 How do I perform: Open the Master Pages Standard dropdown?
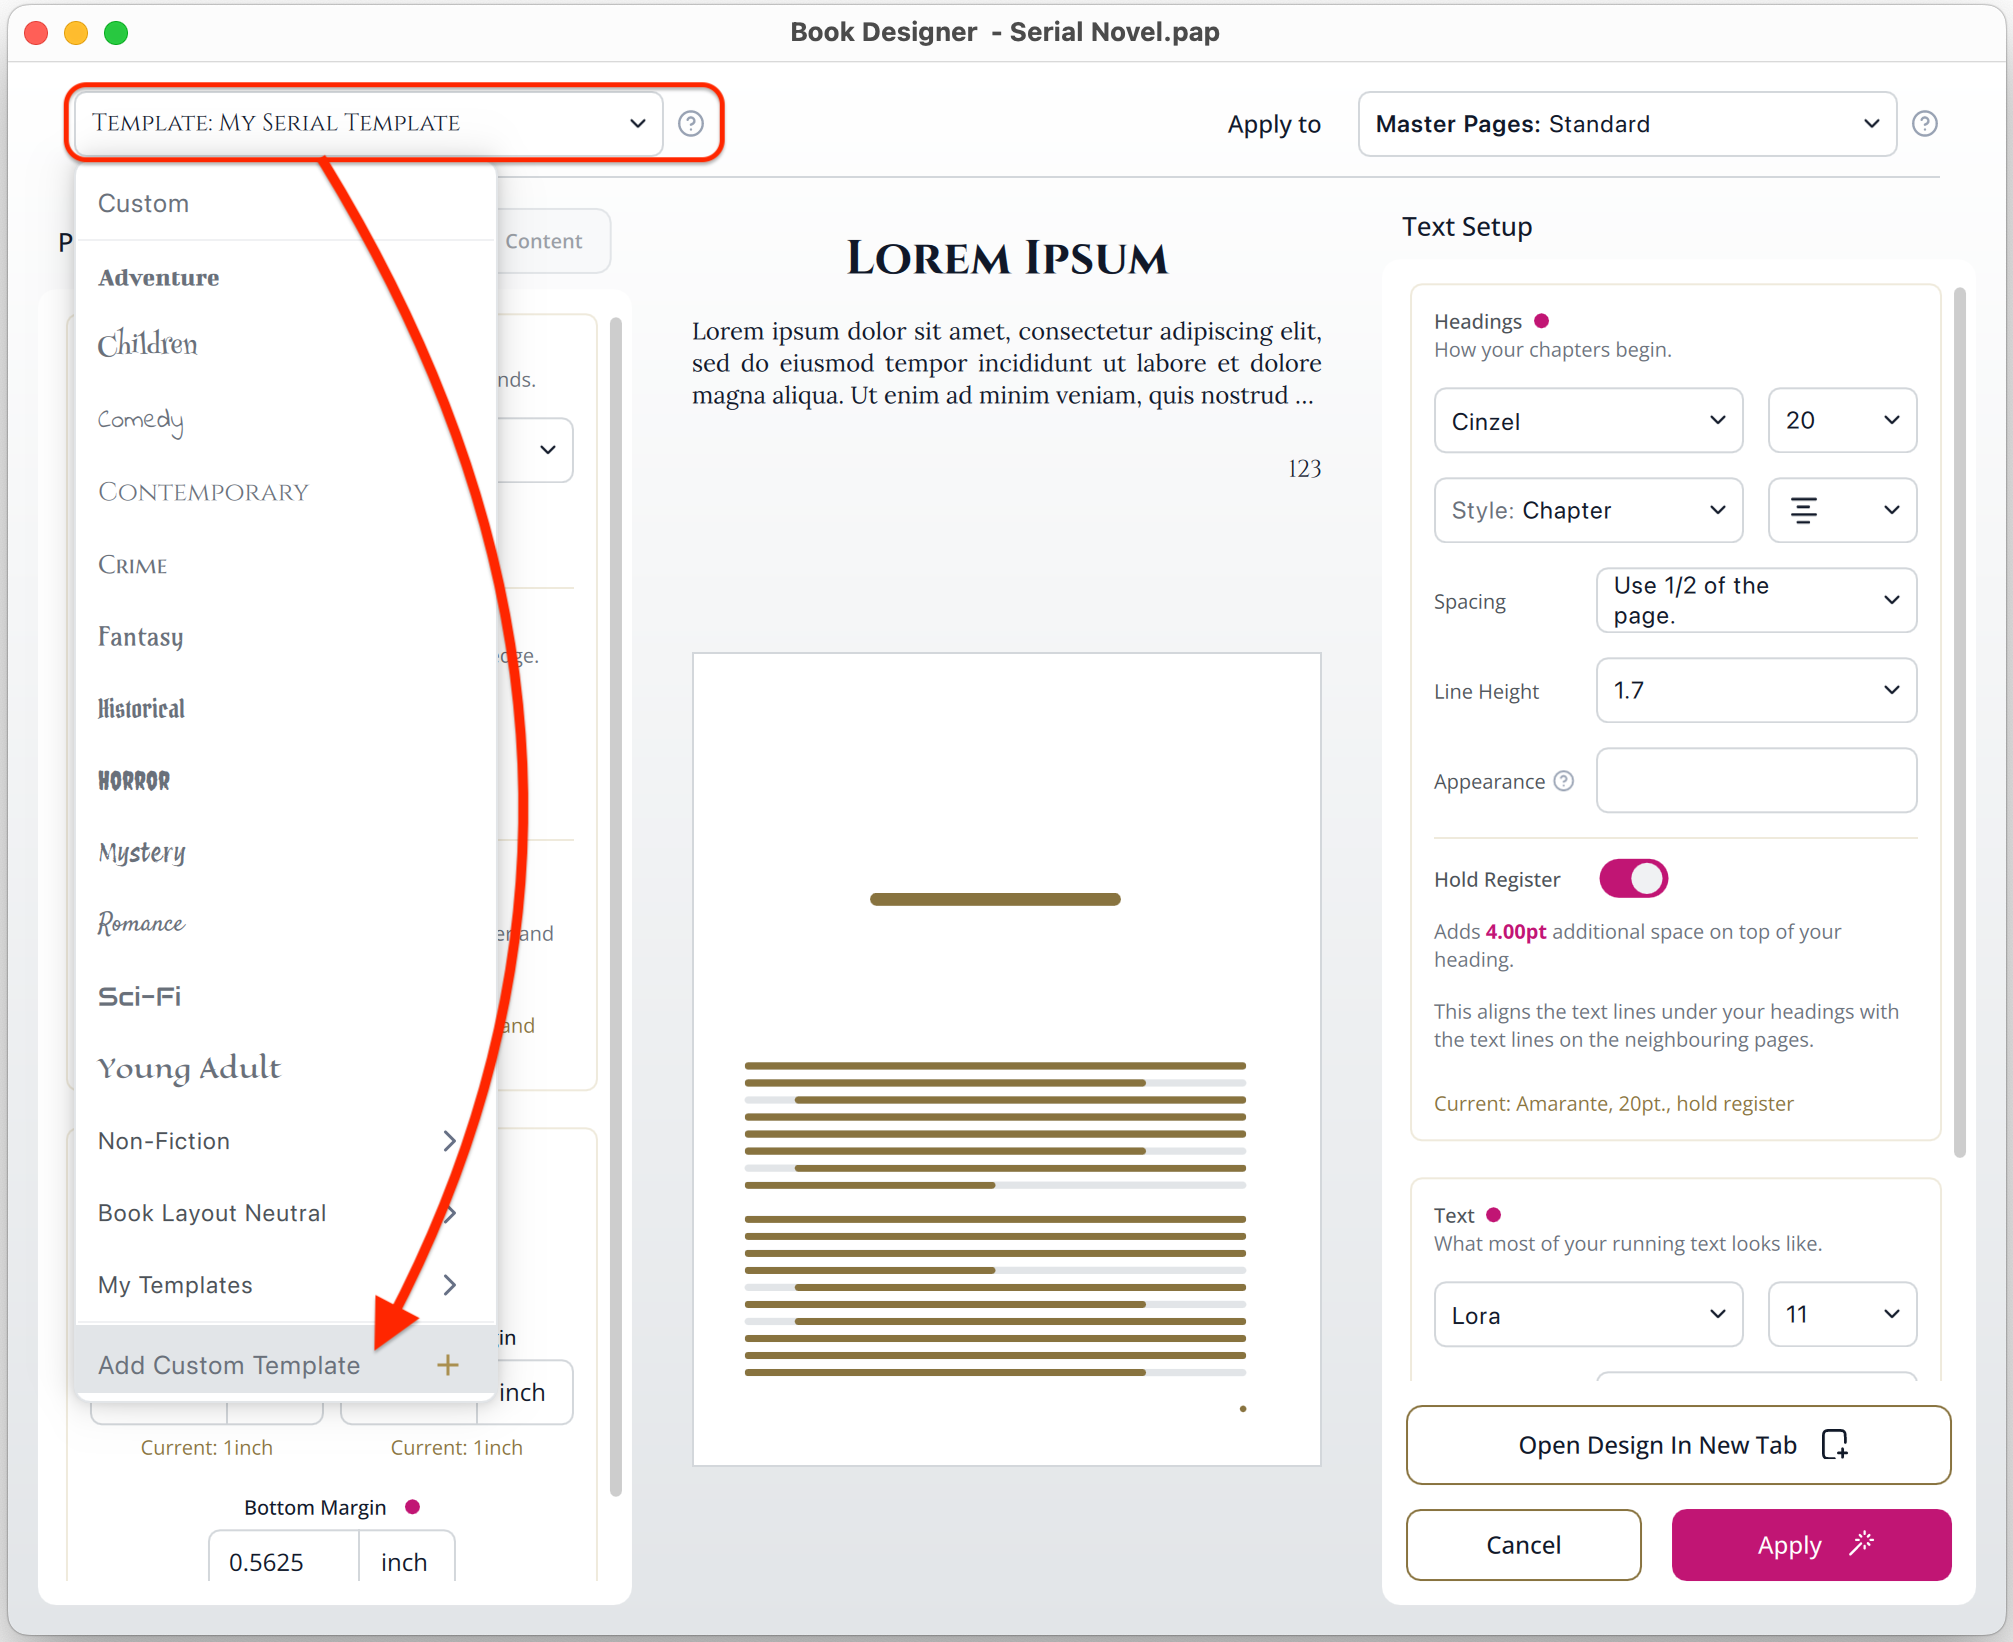coord(1626,124)
